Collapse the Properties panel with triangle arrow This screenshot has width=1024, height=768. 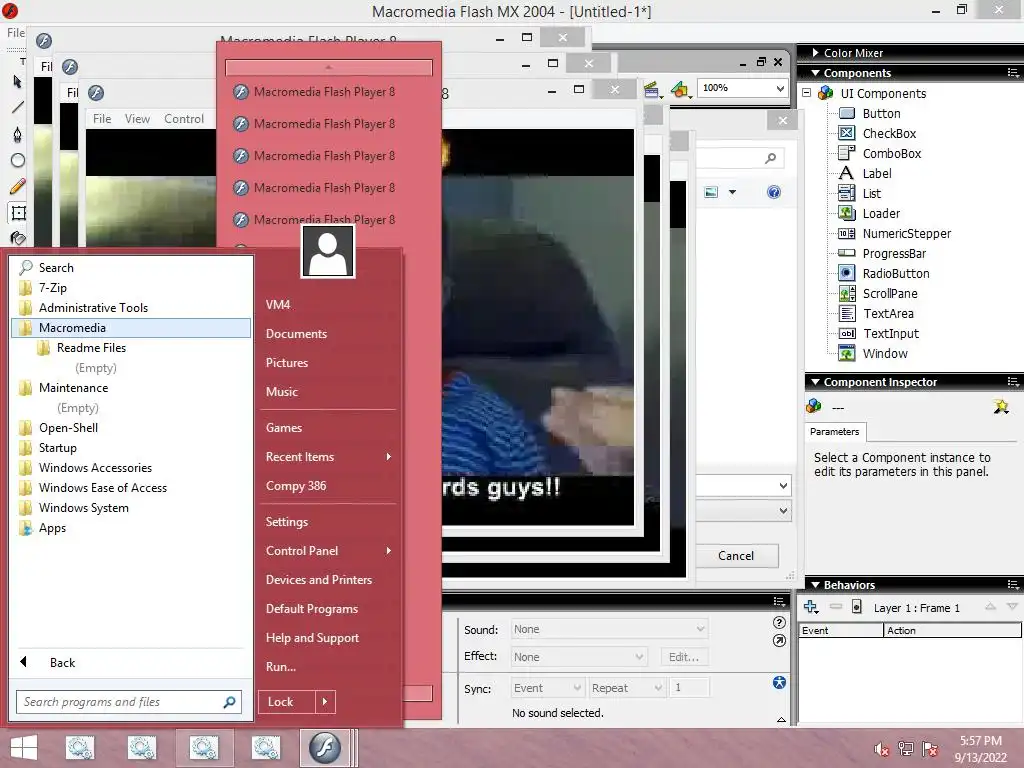[781, 720]
